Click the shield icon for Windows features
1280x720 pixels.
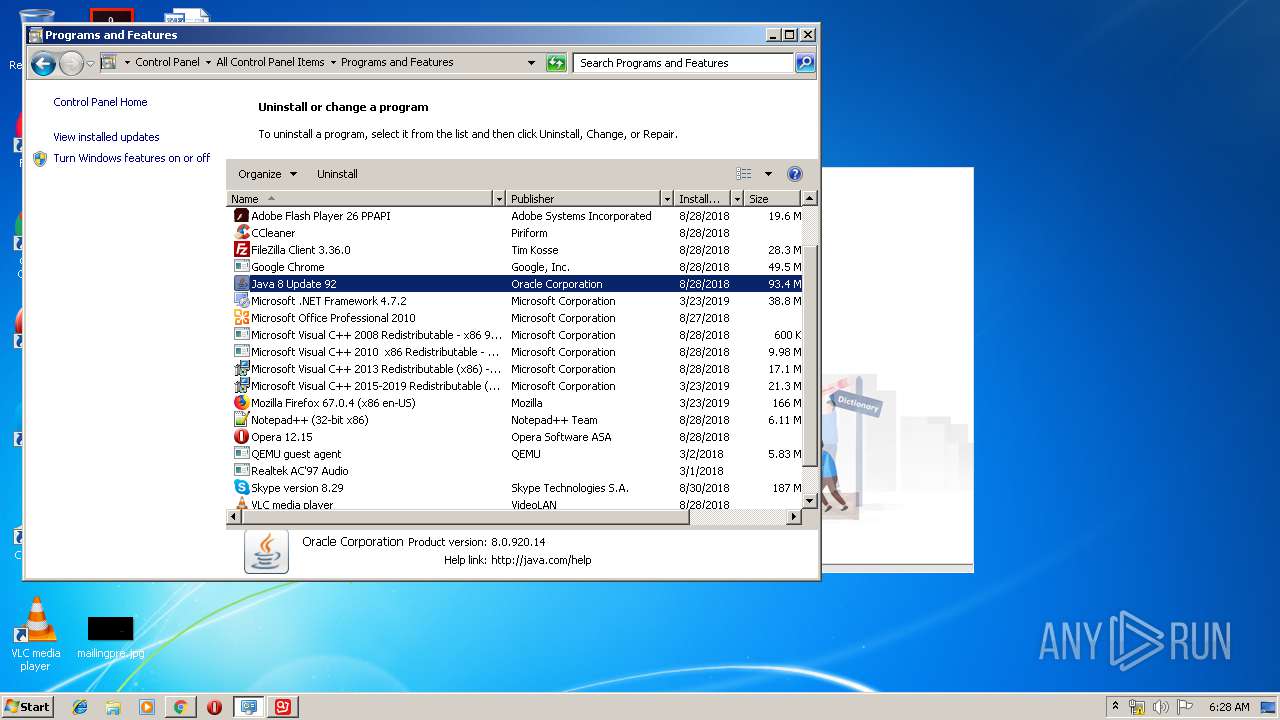(40, 158)
